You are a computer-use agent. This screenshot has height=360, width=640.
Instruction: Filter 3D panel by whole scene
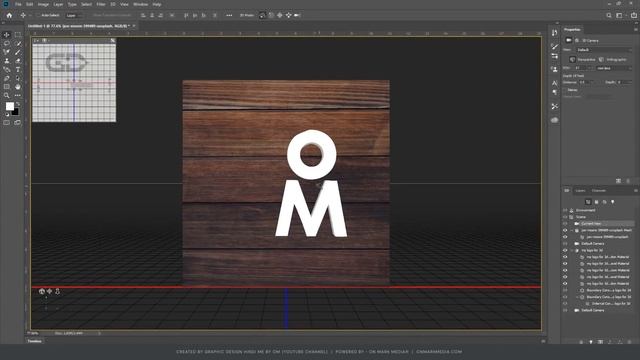click(x=588, y=202)
